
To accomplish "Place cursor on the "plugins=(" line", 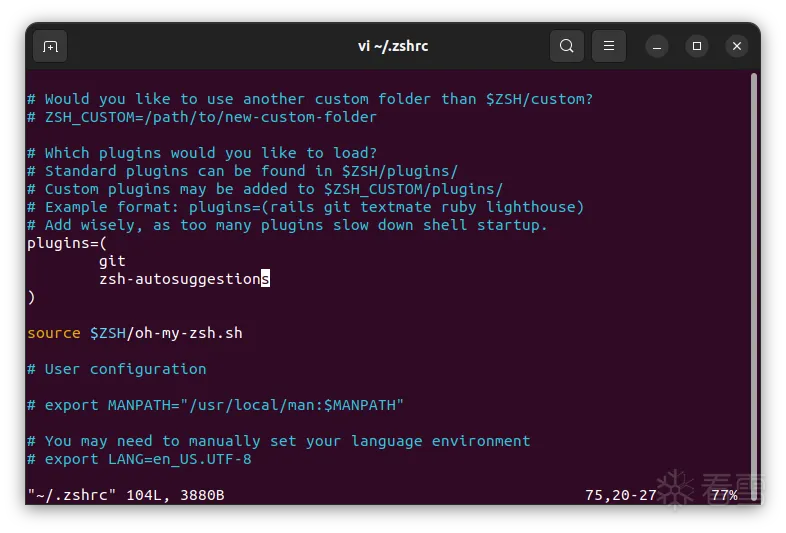I will (67, 243).
